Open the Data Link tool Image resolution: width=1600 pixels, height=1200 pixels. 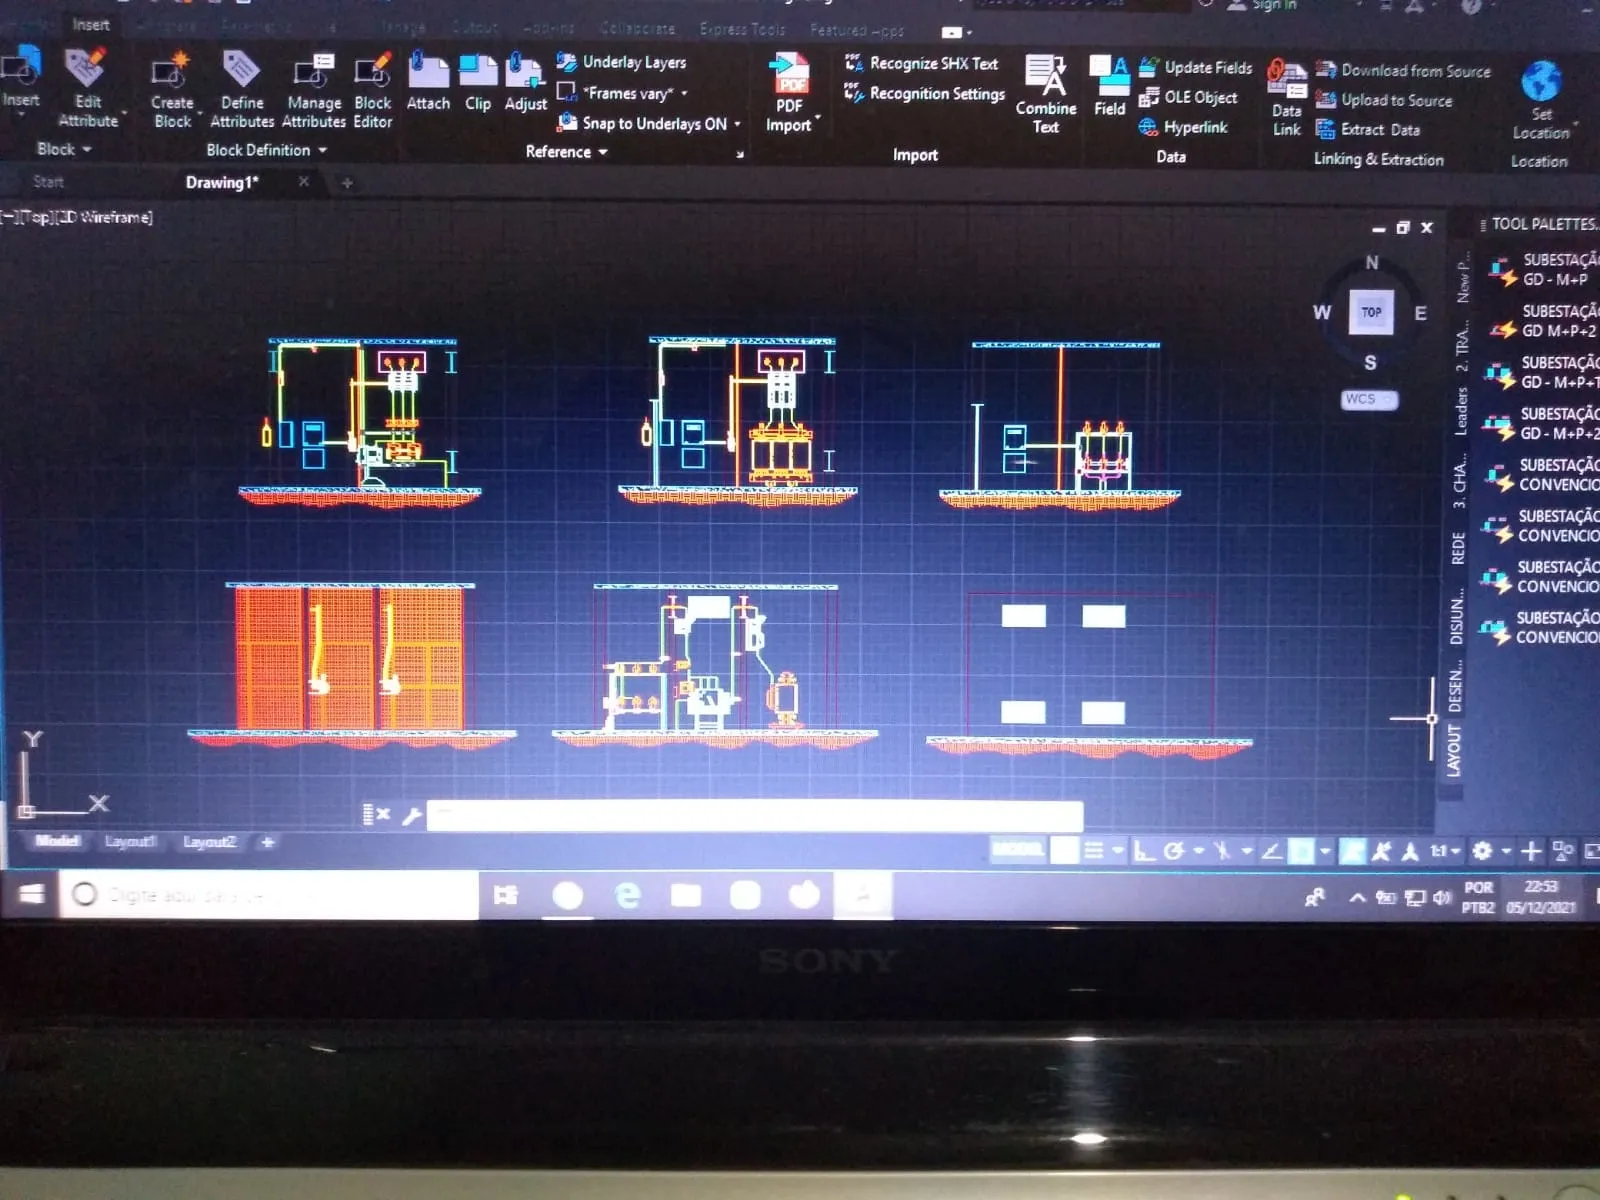pyautogui.click(x=1287, y=78)
